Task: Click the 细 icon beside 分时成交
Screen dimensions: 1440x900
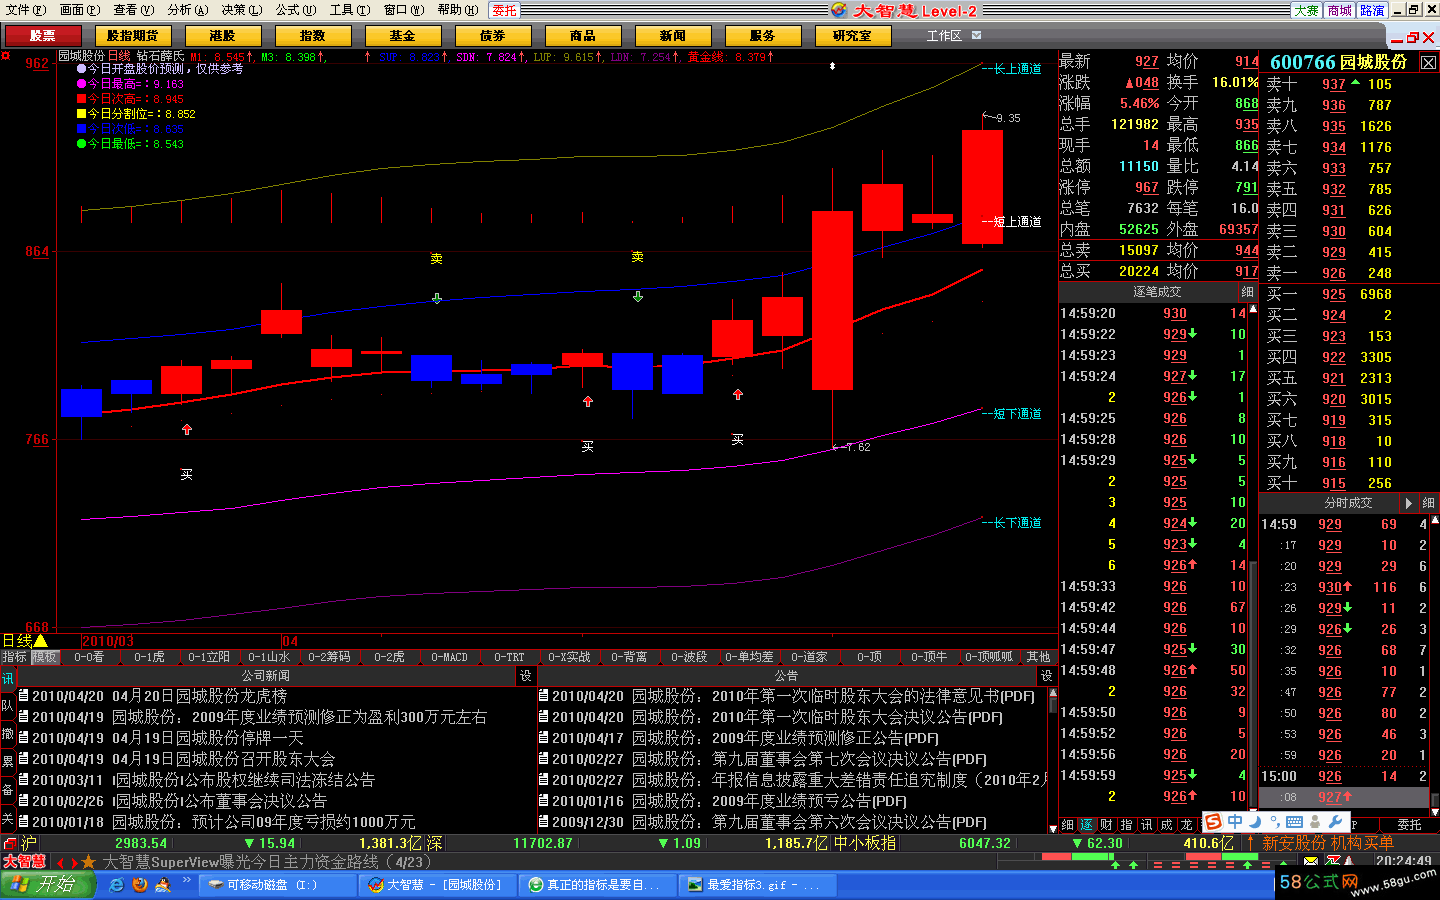Action: click(1427, 503)
